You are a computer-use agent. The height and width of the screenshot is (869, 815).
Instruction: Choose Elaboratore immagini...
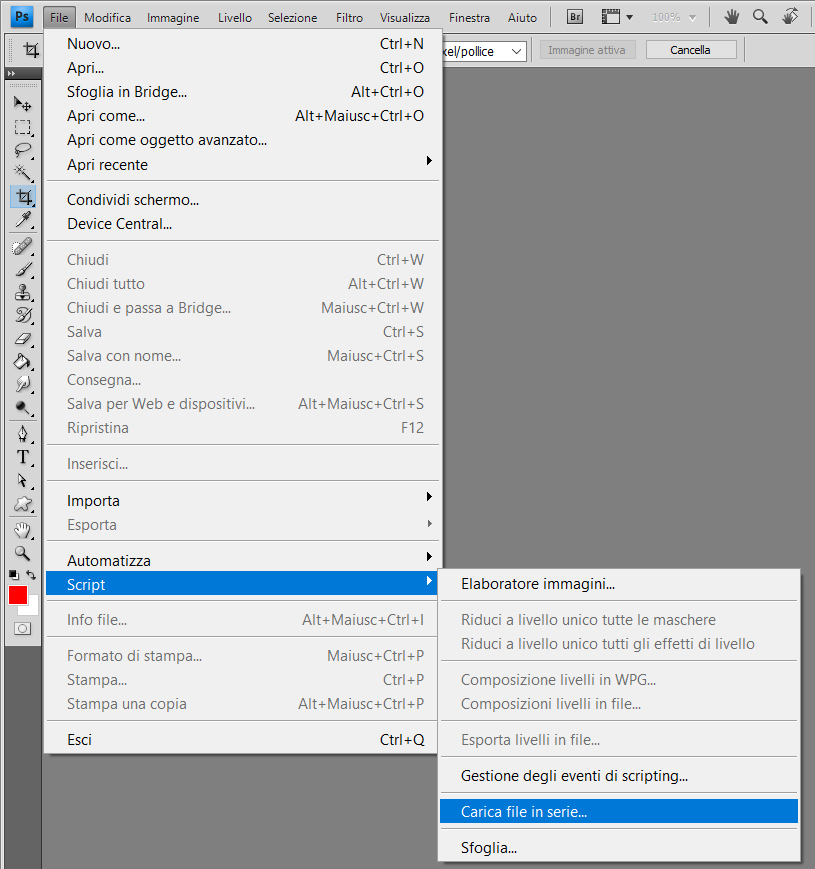coord(619,584)
